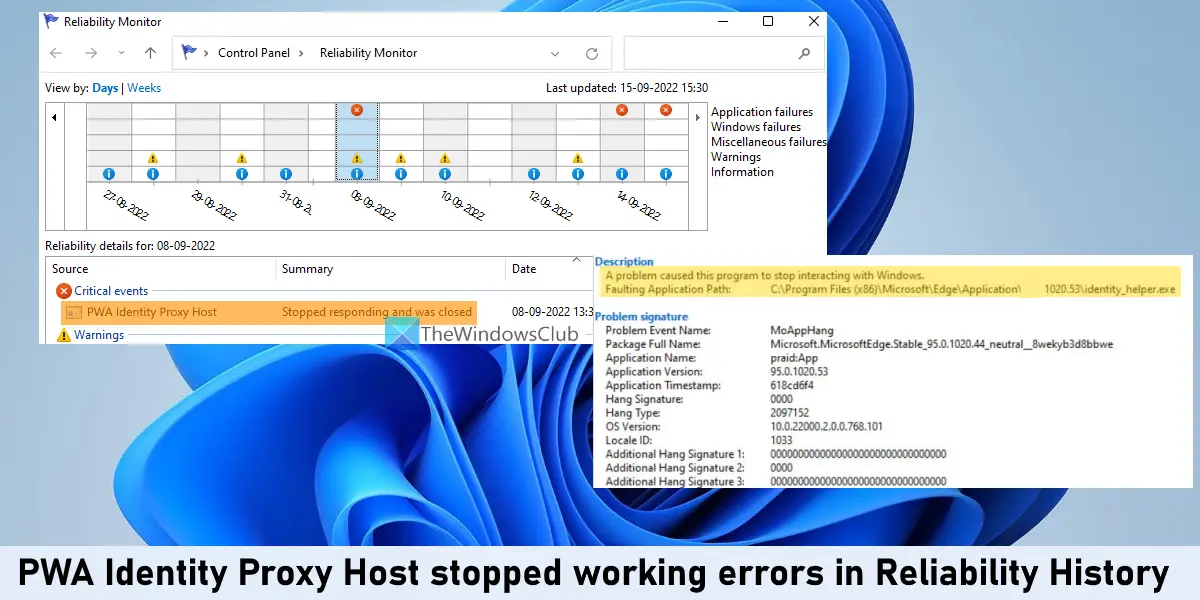
Task: Click the critical error icon in selected 08-09-2022 column
Action: tap(357, 110)
